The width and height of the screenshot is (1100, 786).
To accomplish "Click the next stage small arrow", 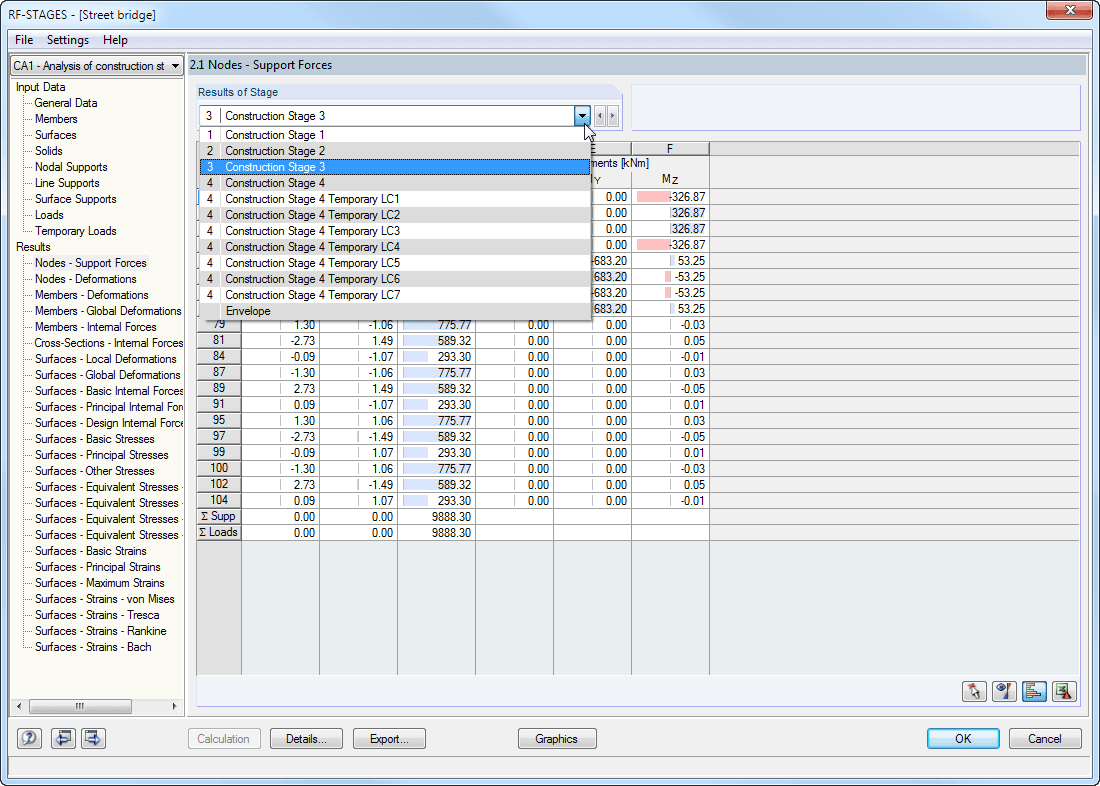I will (612, 116).
